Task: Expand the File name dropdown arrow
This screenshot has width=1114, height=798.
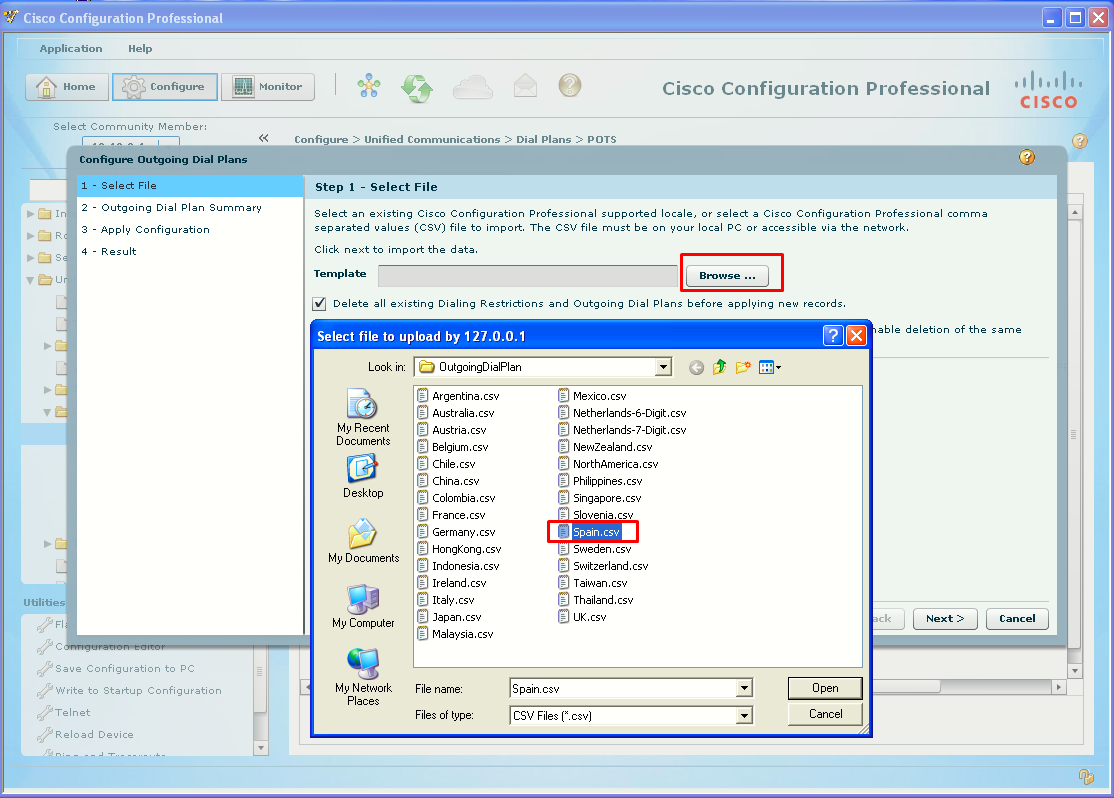Action: pyautogui.click(x=744, y=688)
